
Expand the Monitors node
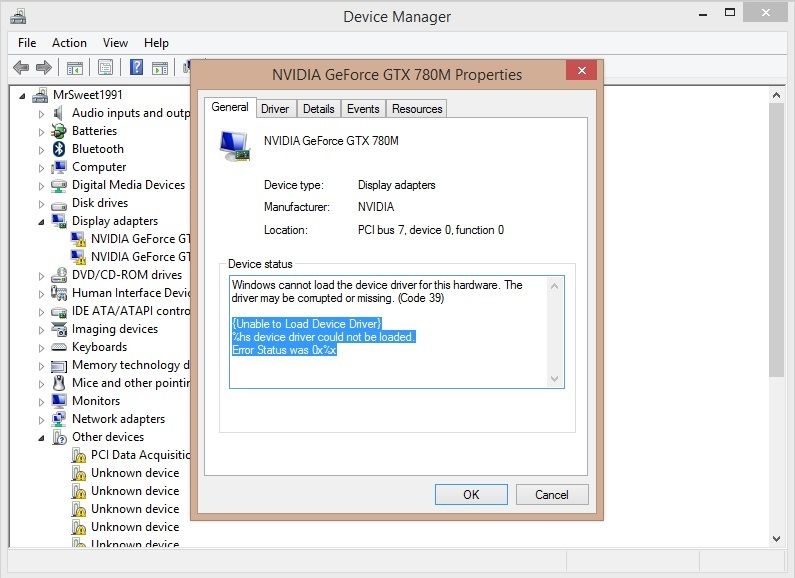pyautogui.click(x=41, y=402)
